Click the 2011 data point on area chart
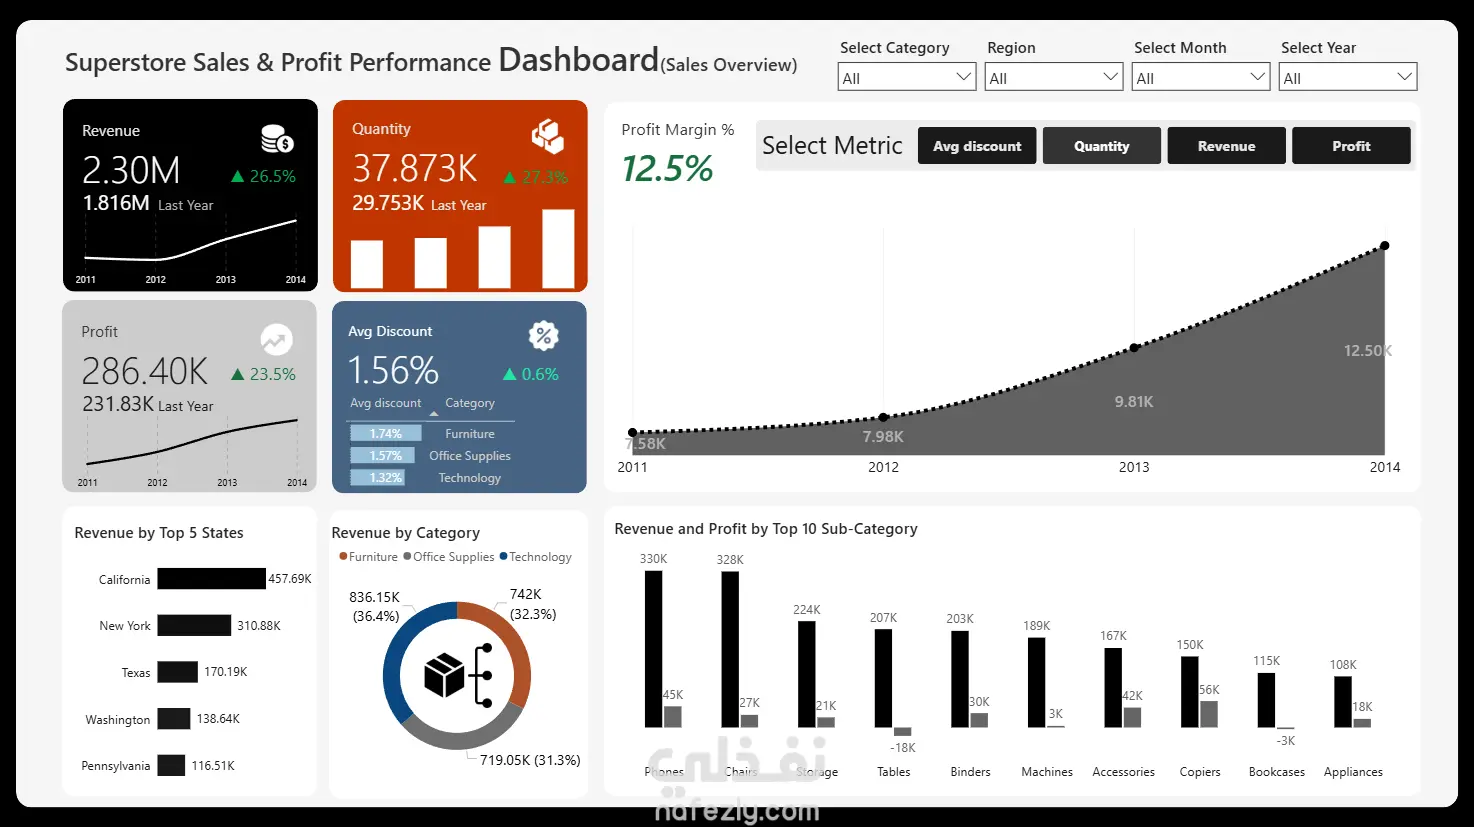This screenshot has height=827, width=1474. 632,432
